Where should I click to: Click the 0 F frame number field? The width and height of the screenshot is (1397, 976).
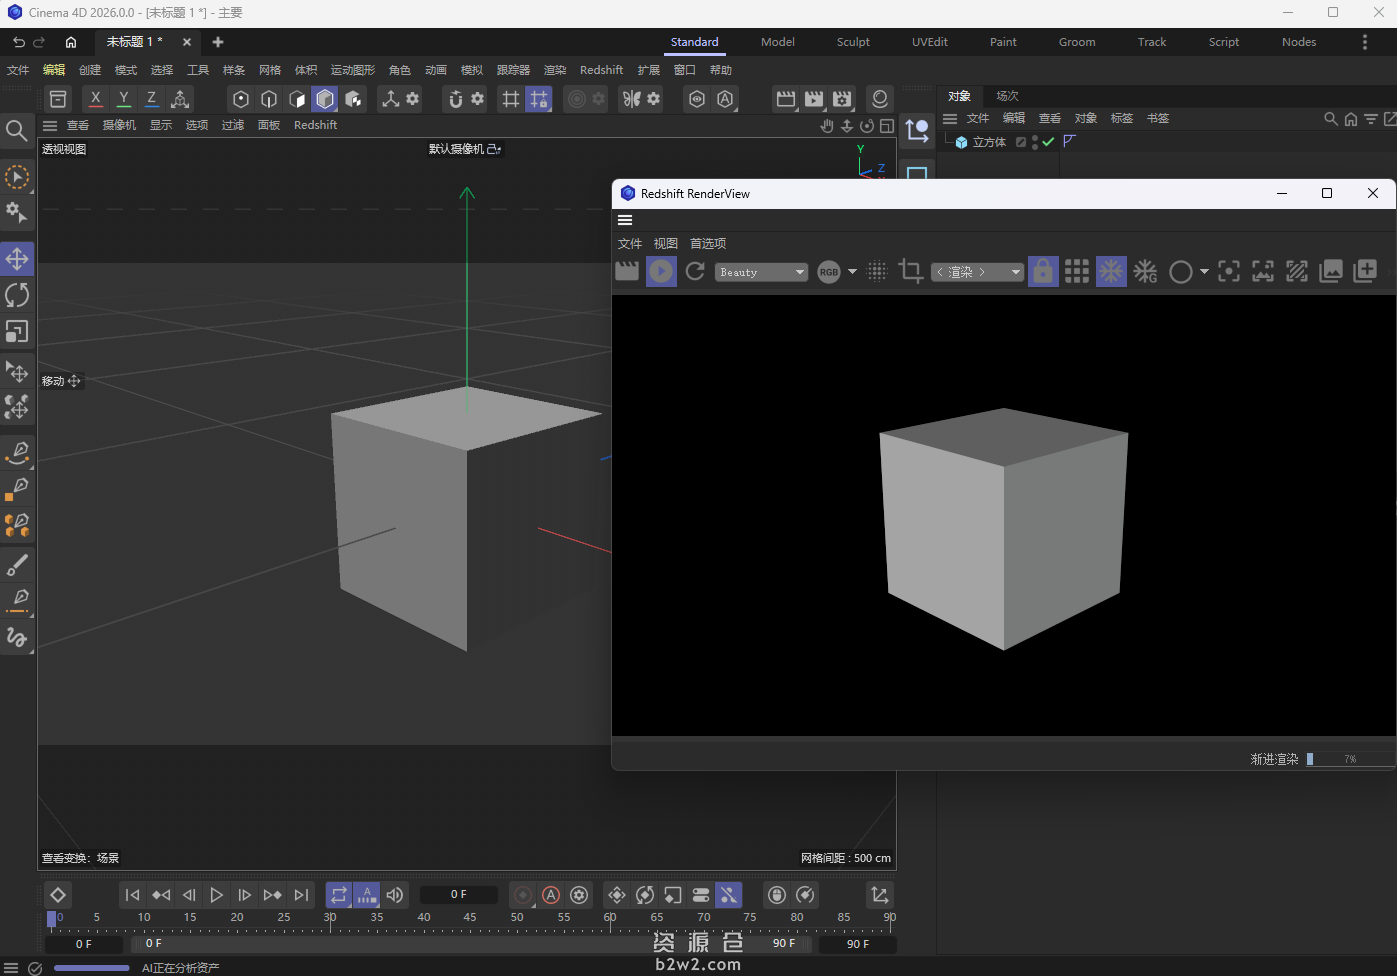(x=458, y=894)
